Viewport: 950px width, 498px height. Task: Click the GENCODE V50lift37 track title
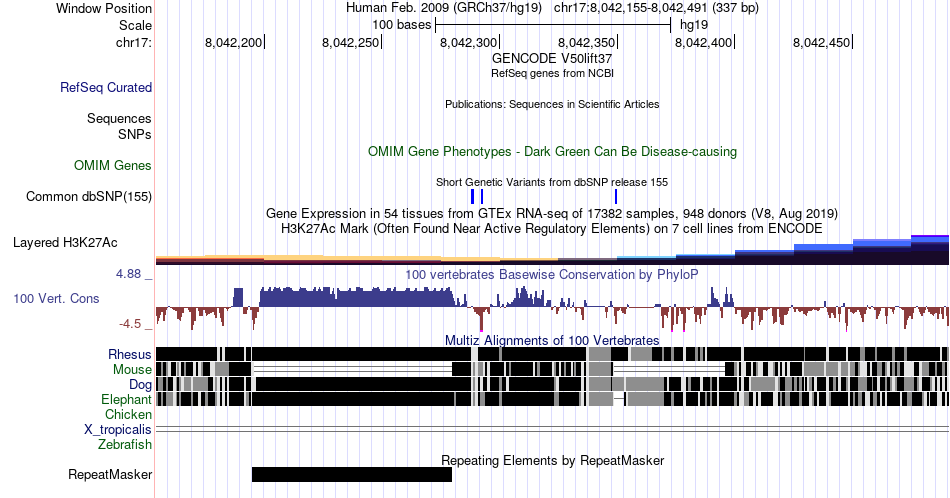[552, 59]
